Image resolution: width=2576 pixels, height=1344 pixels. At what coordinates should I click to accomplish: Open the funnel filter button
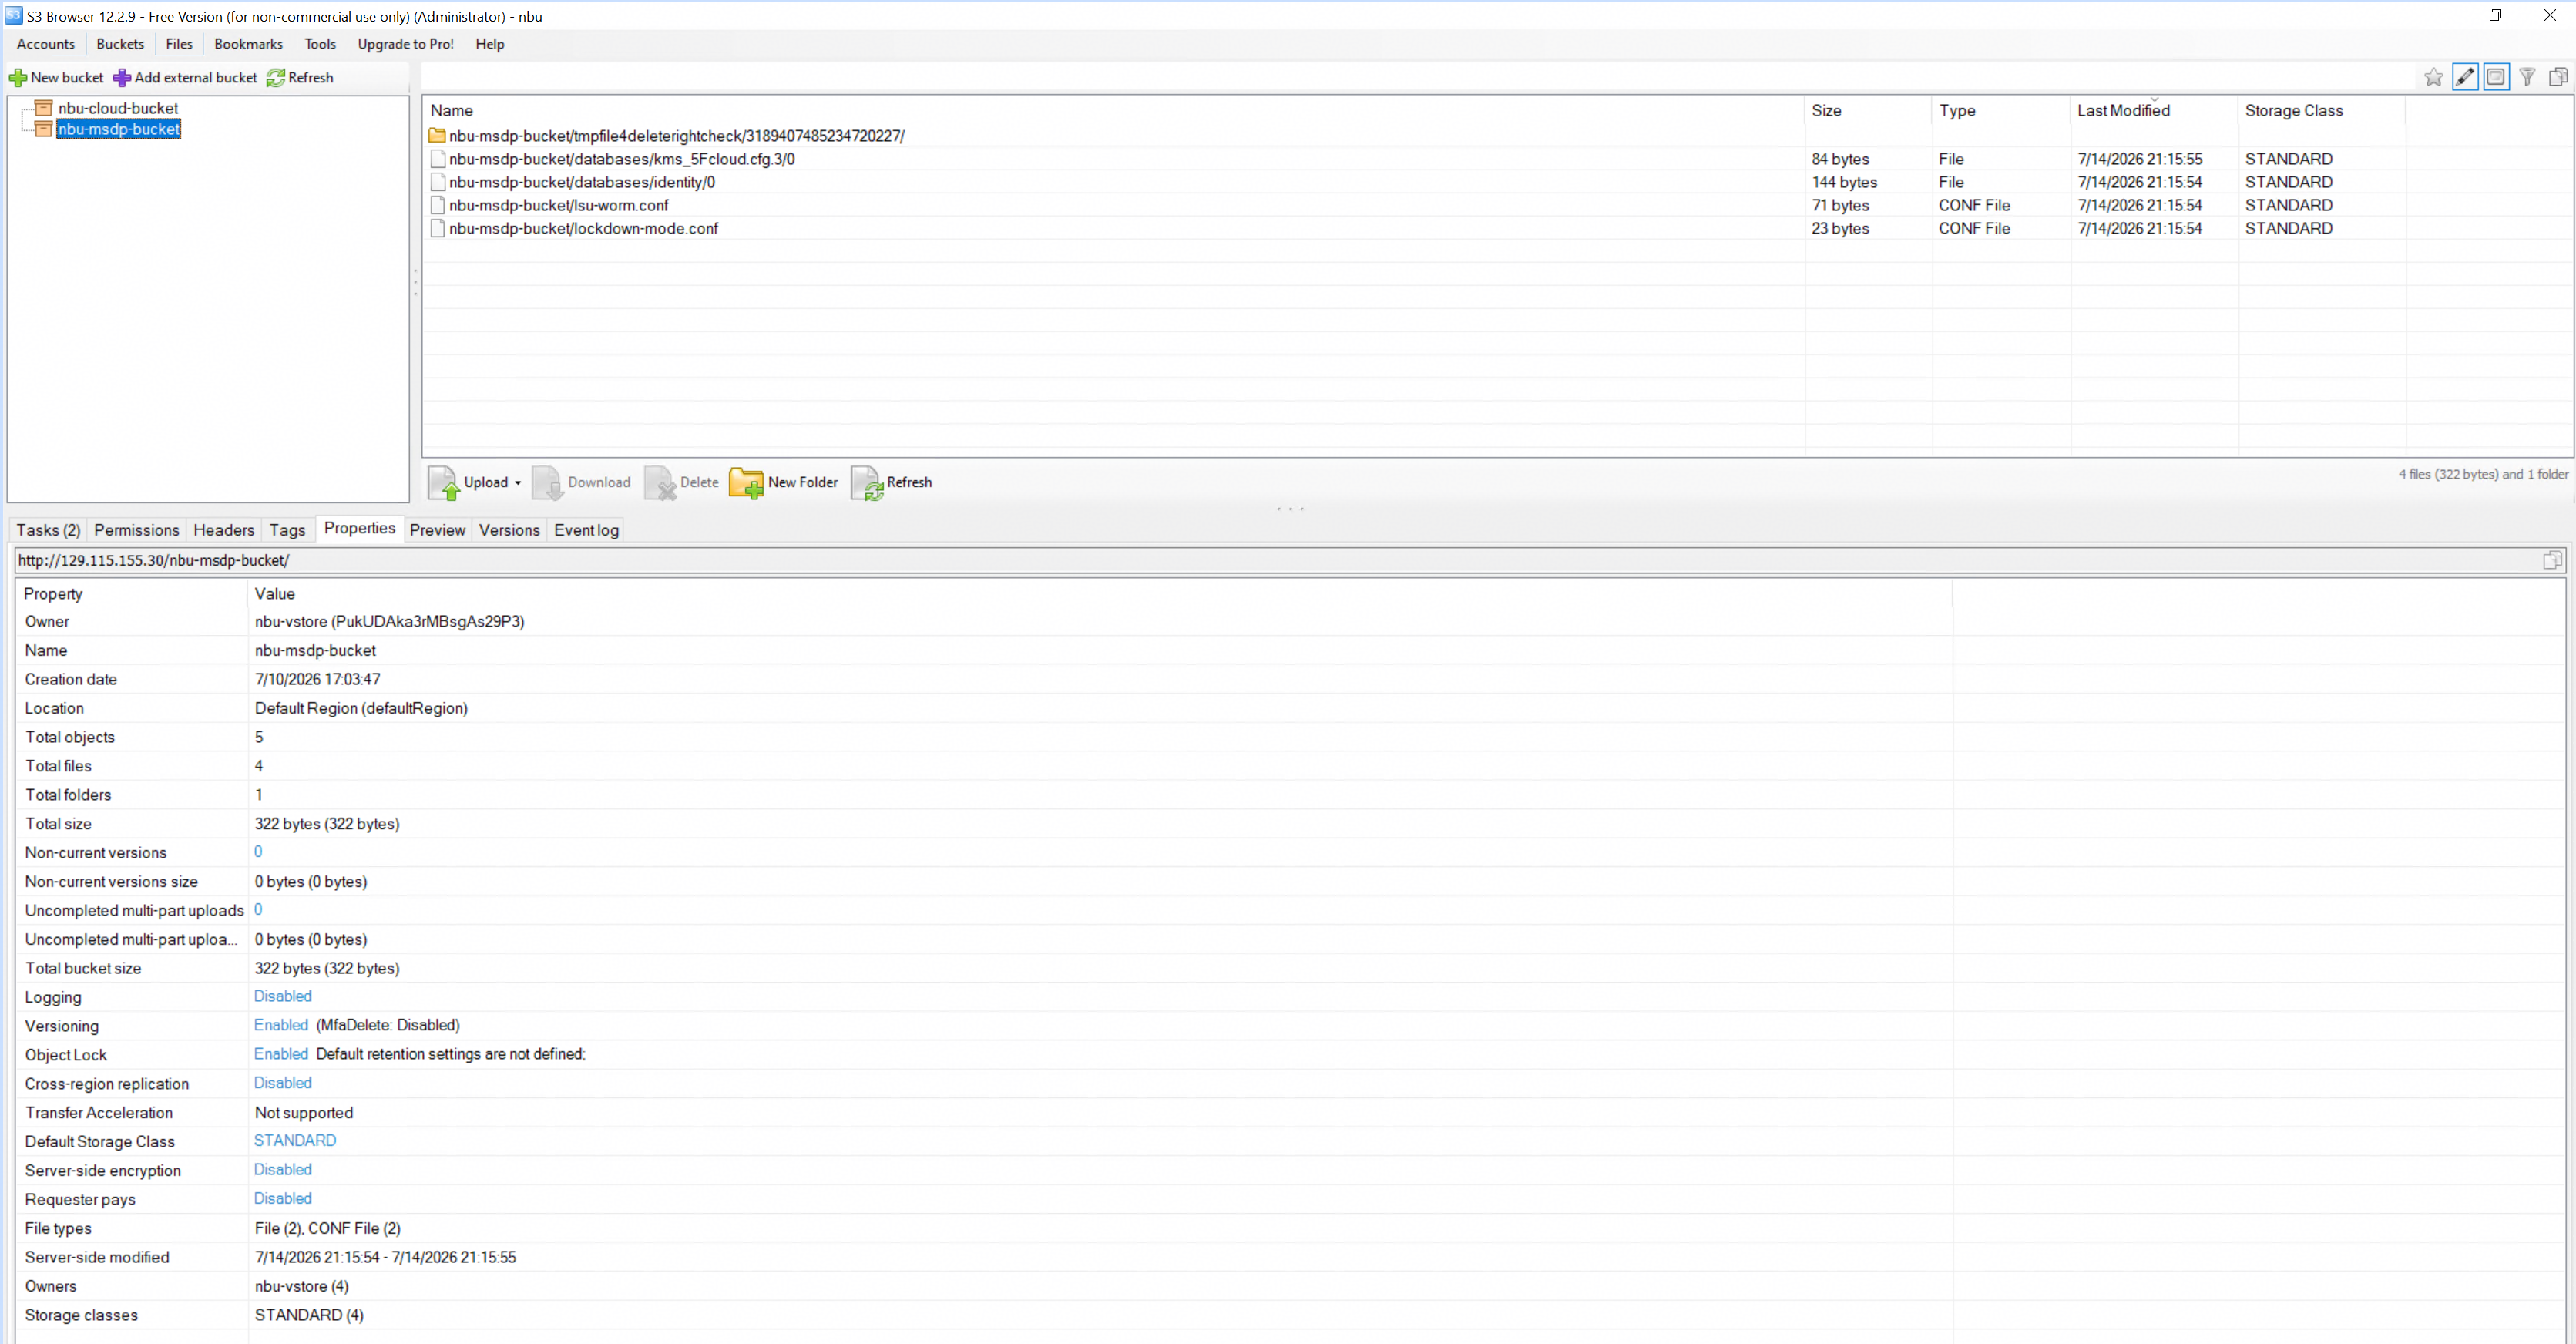pyautogui.click(x=2527, y=77)
